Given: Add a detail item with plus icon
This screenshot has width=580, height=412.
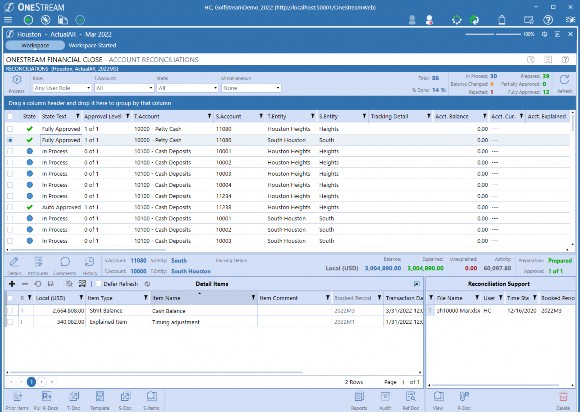Looking at the screenshot, I should click(12, 284).
